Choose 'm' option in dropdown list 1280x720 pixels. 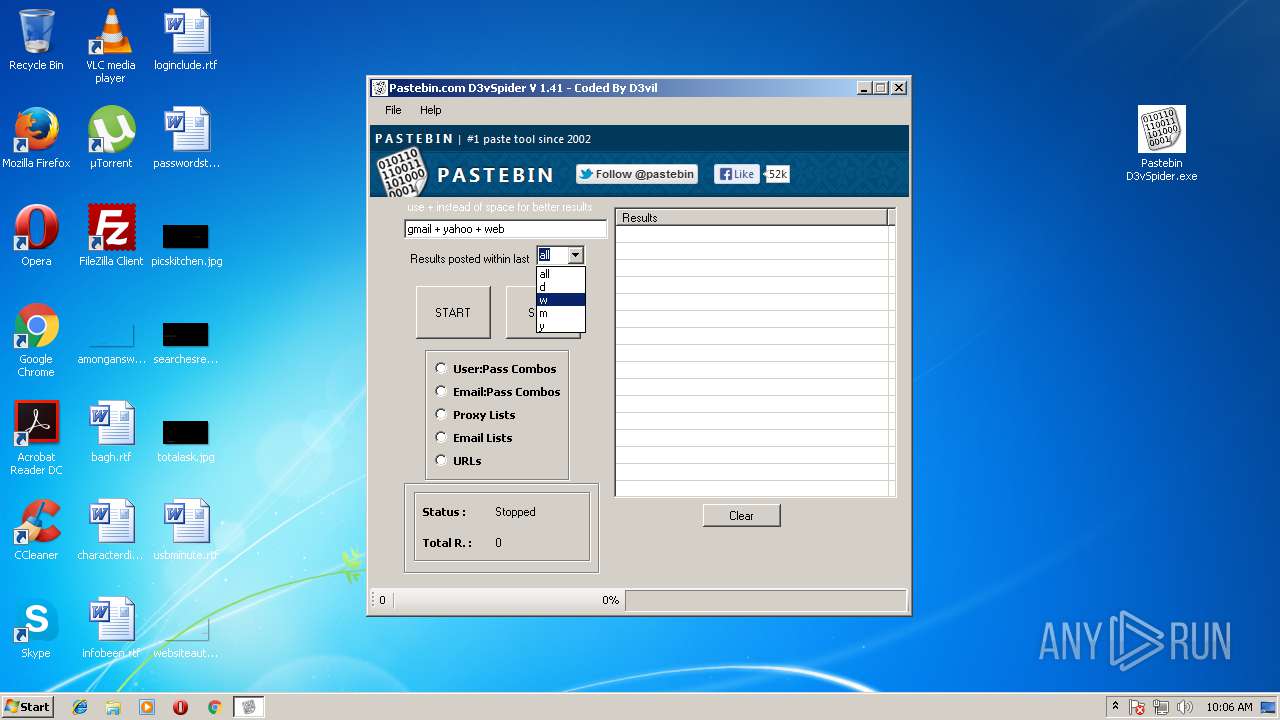(561, 313)
